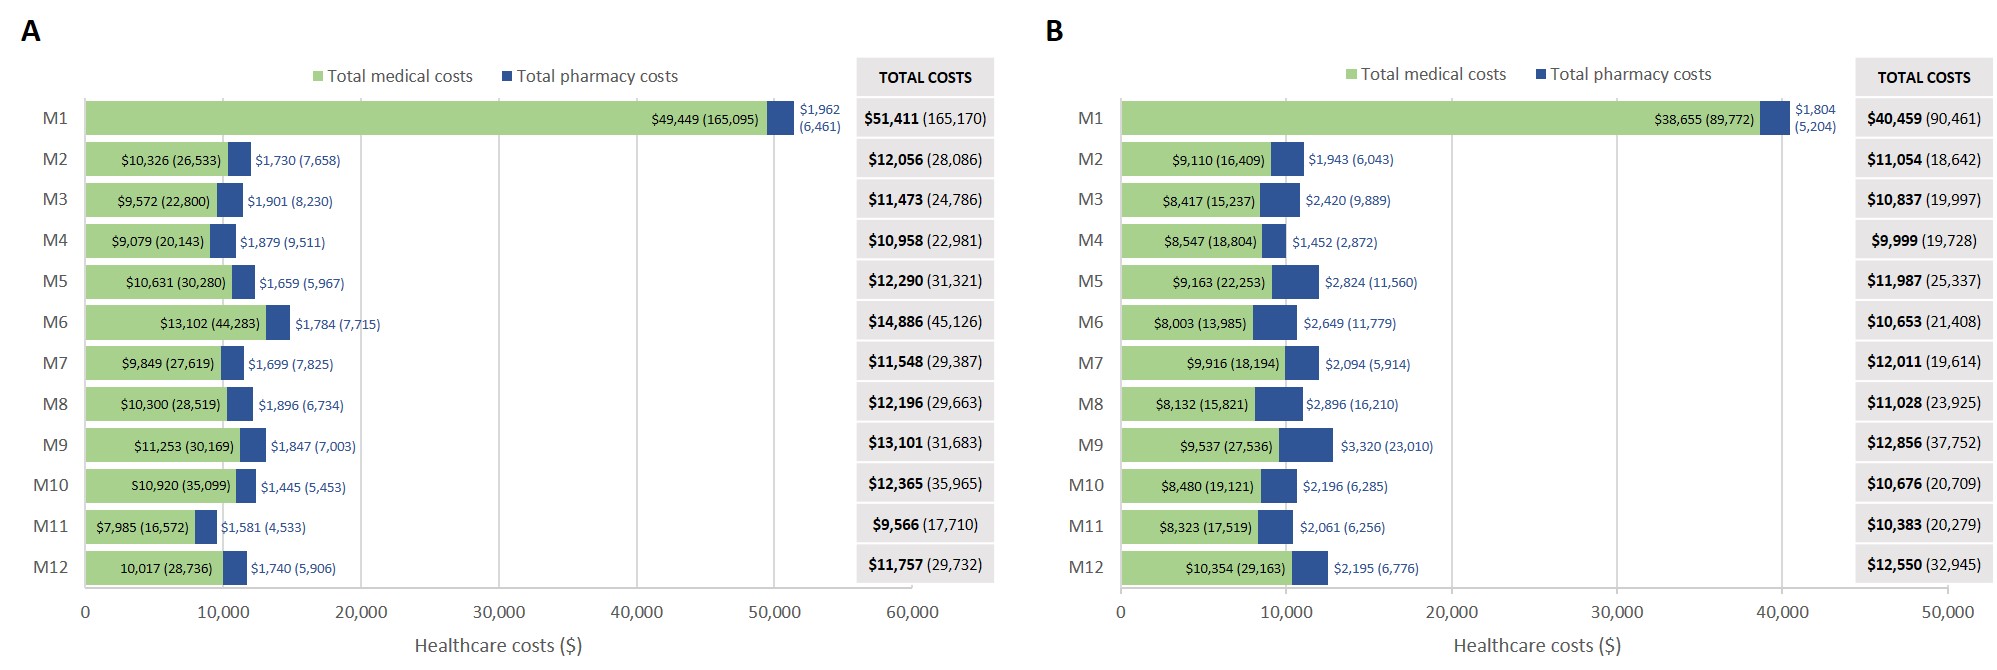Click the Healthcare costs ($) axis title in chart A
The width and height of the screenshot is (1997, 670).
[x=498, y=646]
